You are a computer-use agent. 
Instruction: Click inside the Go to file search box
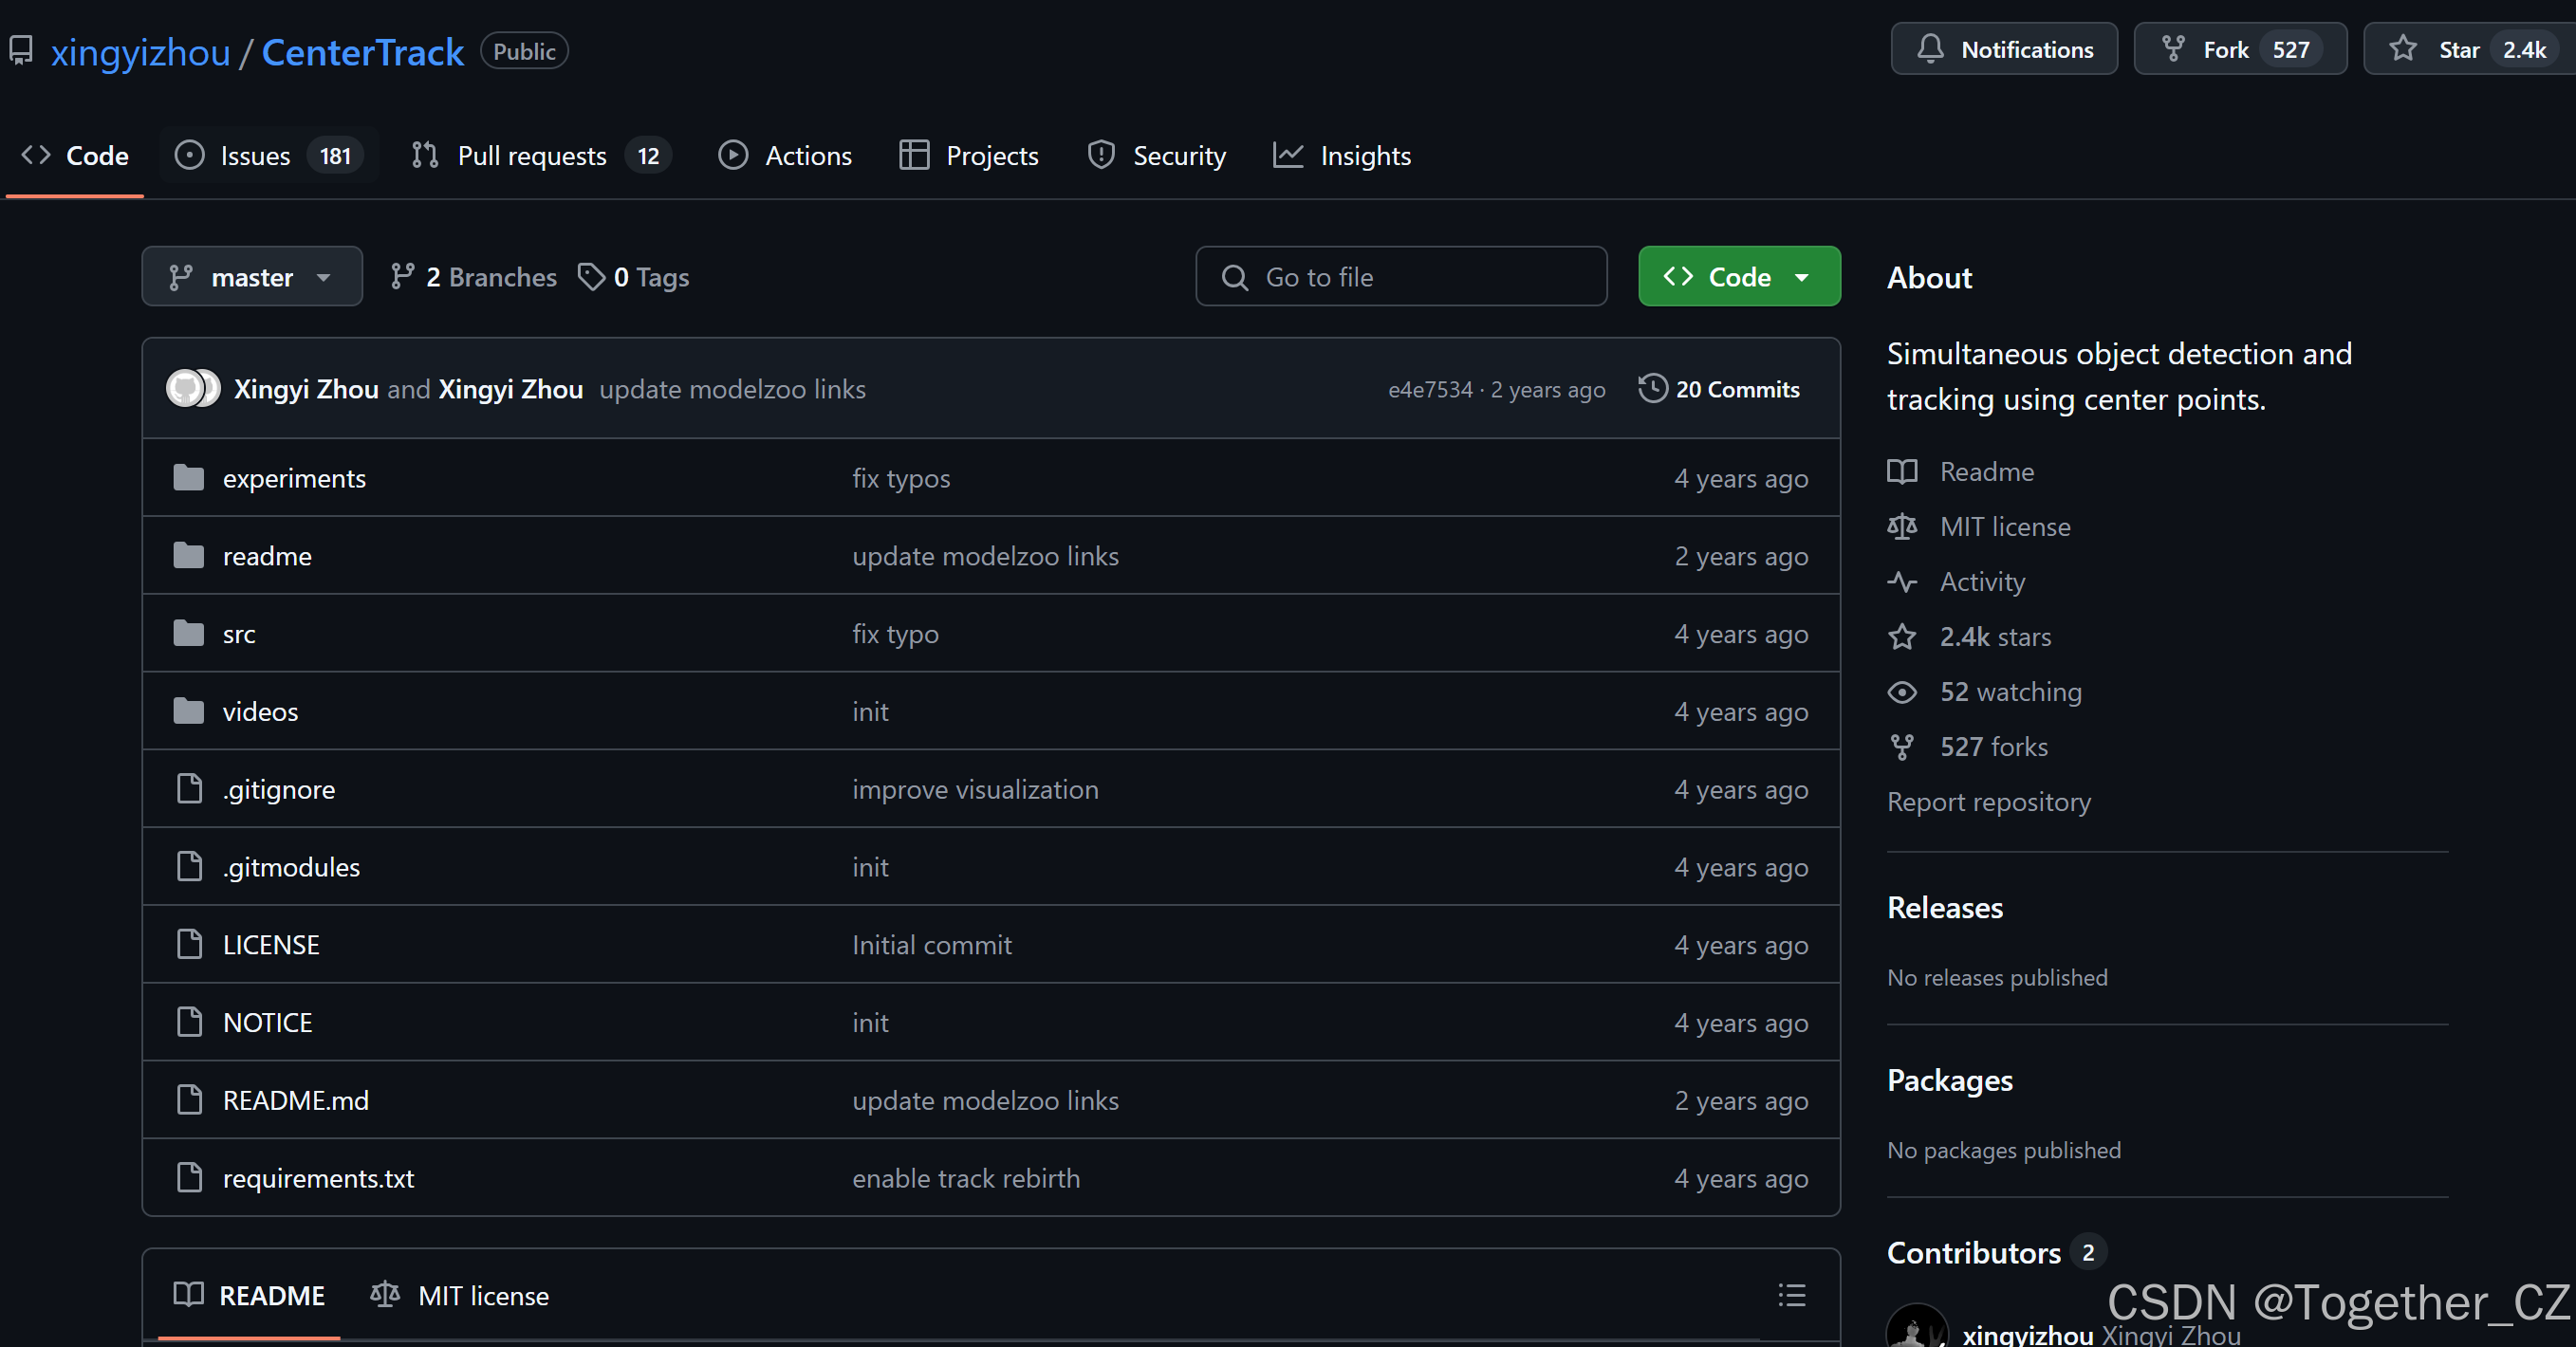(1400, 276)
